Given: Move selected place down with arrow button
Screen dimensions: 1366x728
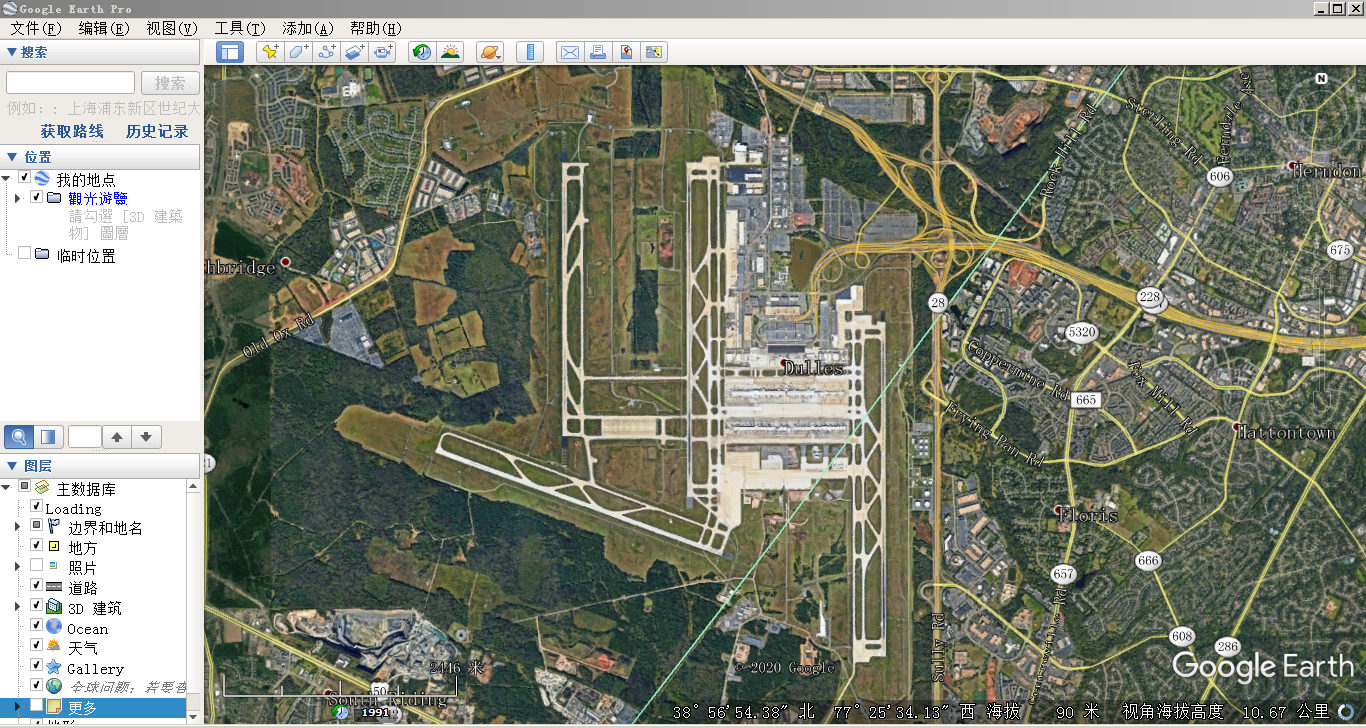Looking at the screenshot, I should tap(146, 437).
